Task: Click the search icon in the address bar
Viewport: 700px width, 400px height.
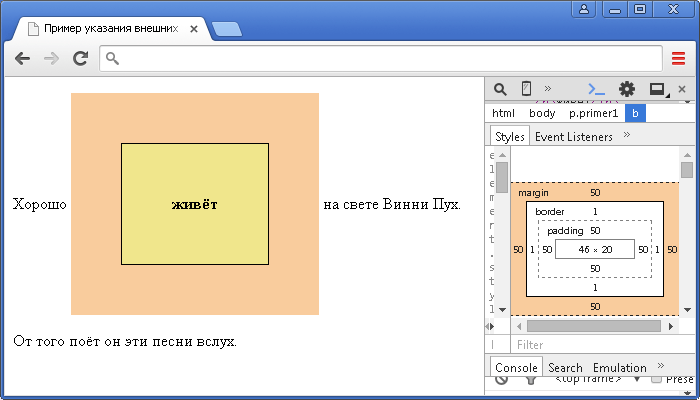Action: click(x=112, y=58)
